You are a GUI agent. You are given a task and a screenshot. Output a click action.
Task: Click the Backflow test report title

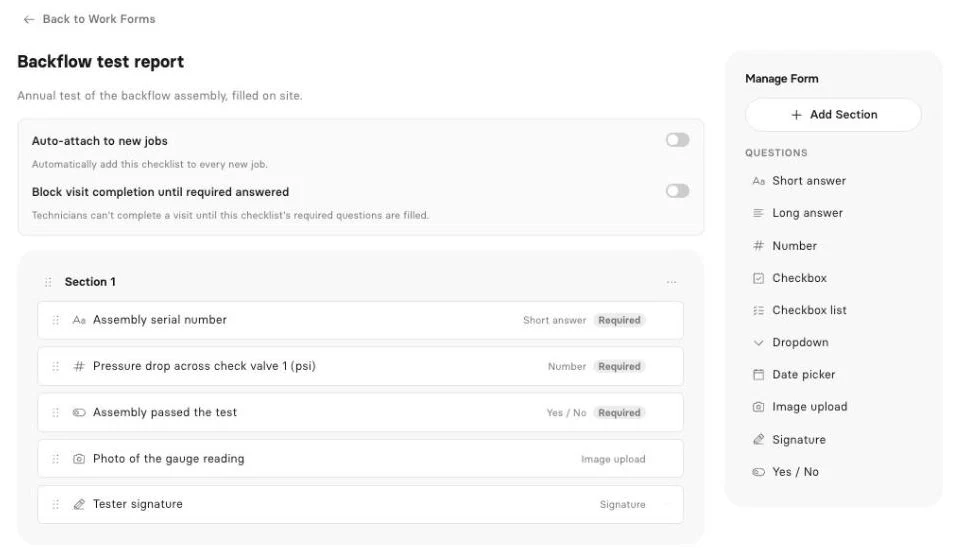tap(100, 62)
